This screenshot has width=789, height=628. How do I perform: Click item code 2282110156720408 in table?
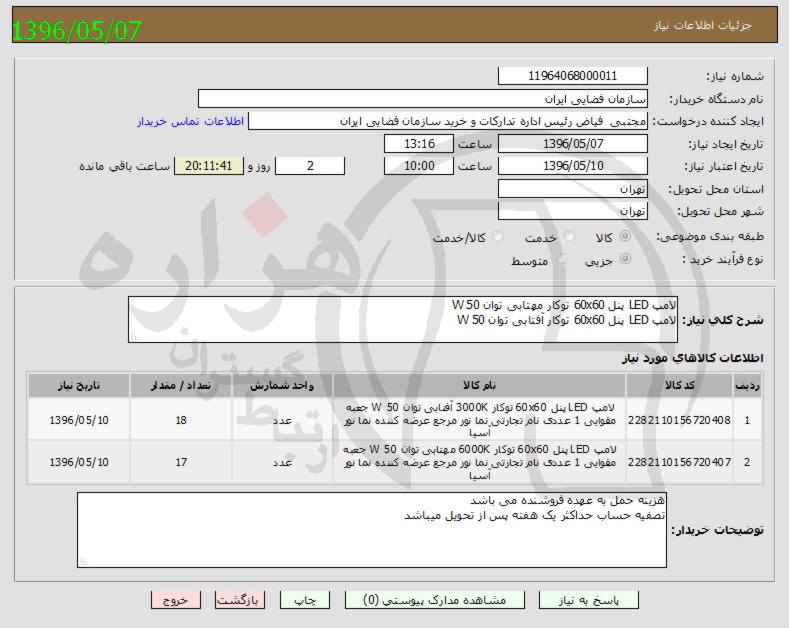point(678,420)
